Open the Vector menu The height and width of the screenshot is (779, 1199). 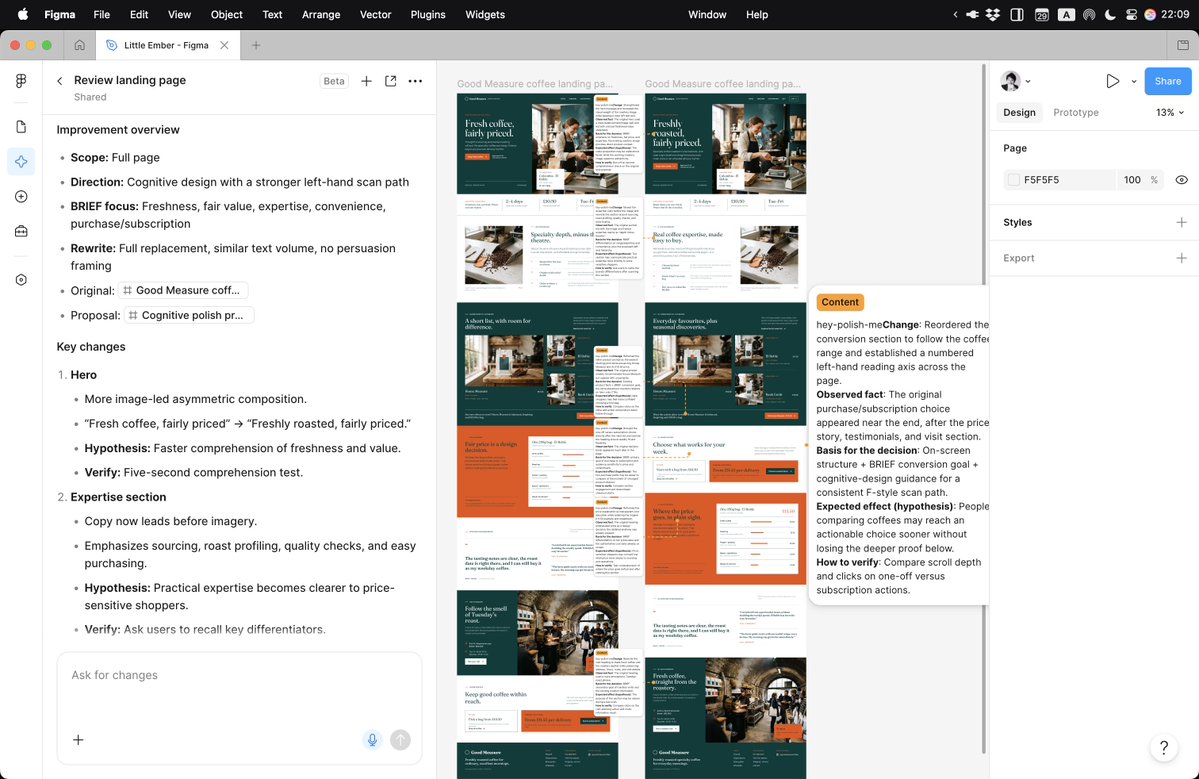click(x=375, y=15)
